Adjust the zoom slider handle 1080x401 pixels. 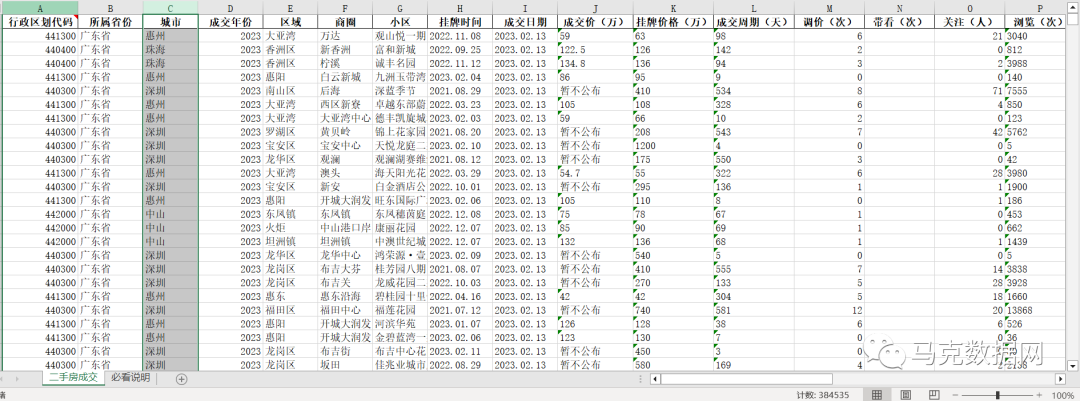tap(997, 395)
